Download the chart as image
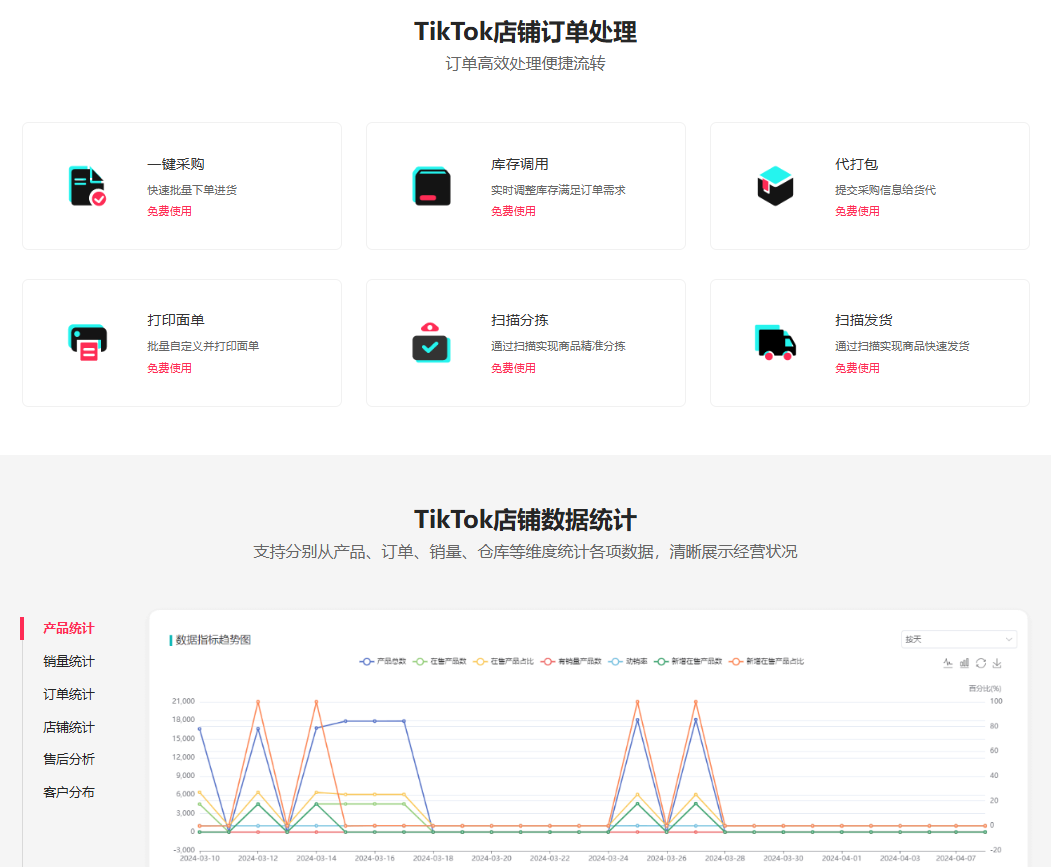Screen dimensions: 1051x867 click(x=997, y=663)
